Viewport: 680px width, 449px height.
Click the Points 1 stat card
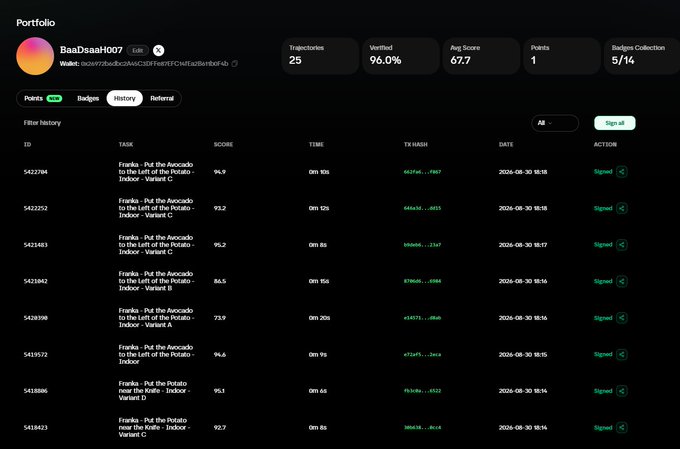[x=562, y=56]
